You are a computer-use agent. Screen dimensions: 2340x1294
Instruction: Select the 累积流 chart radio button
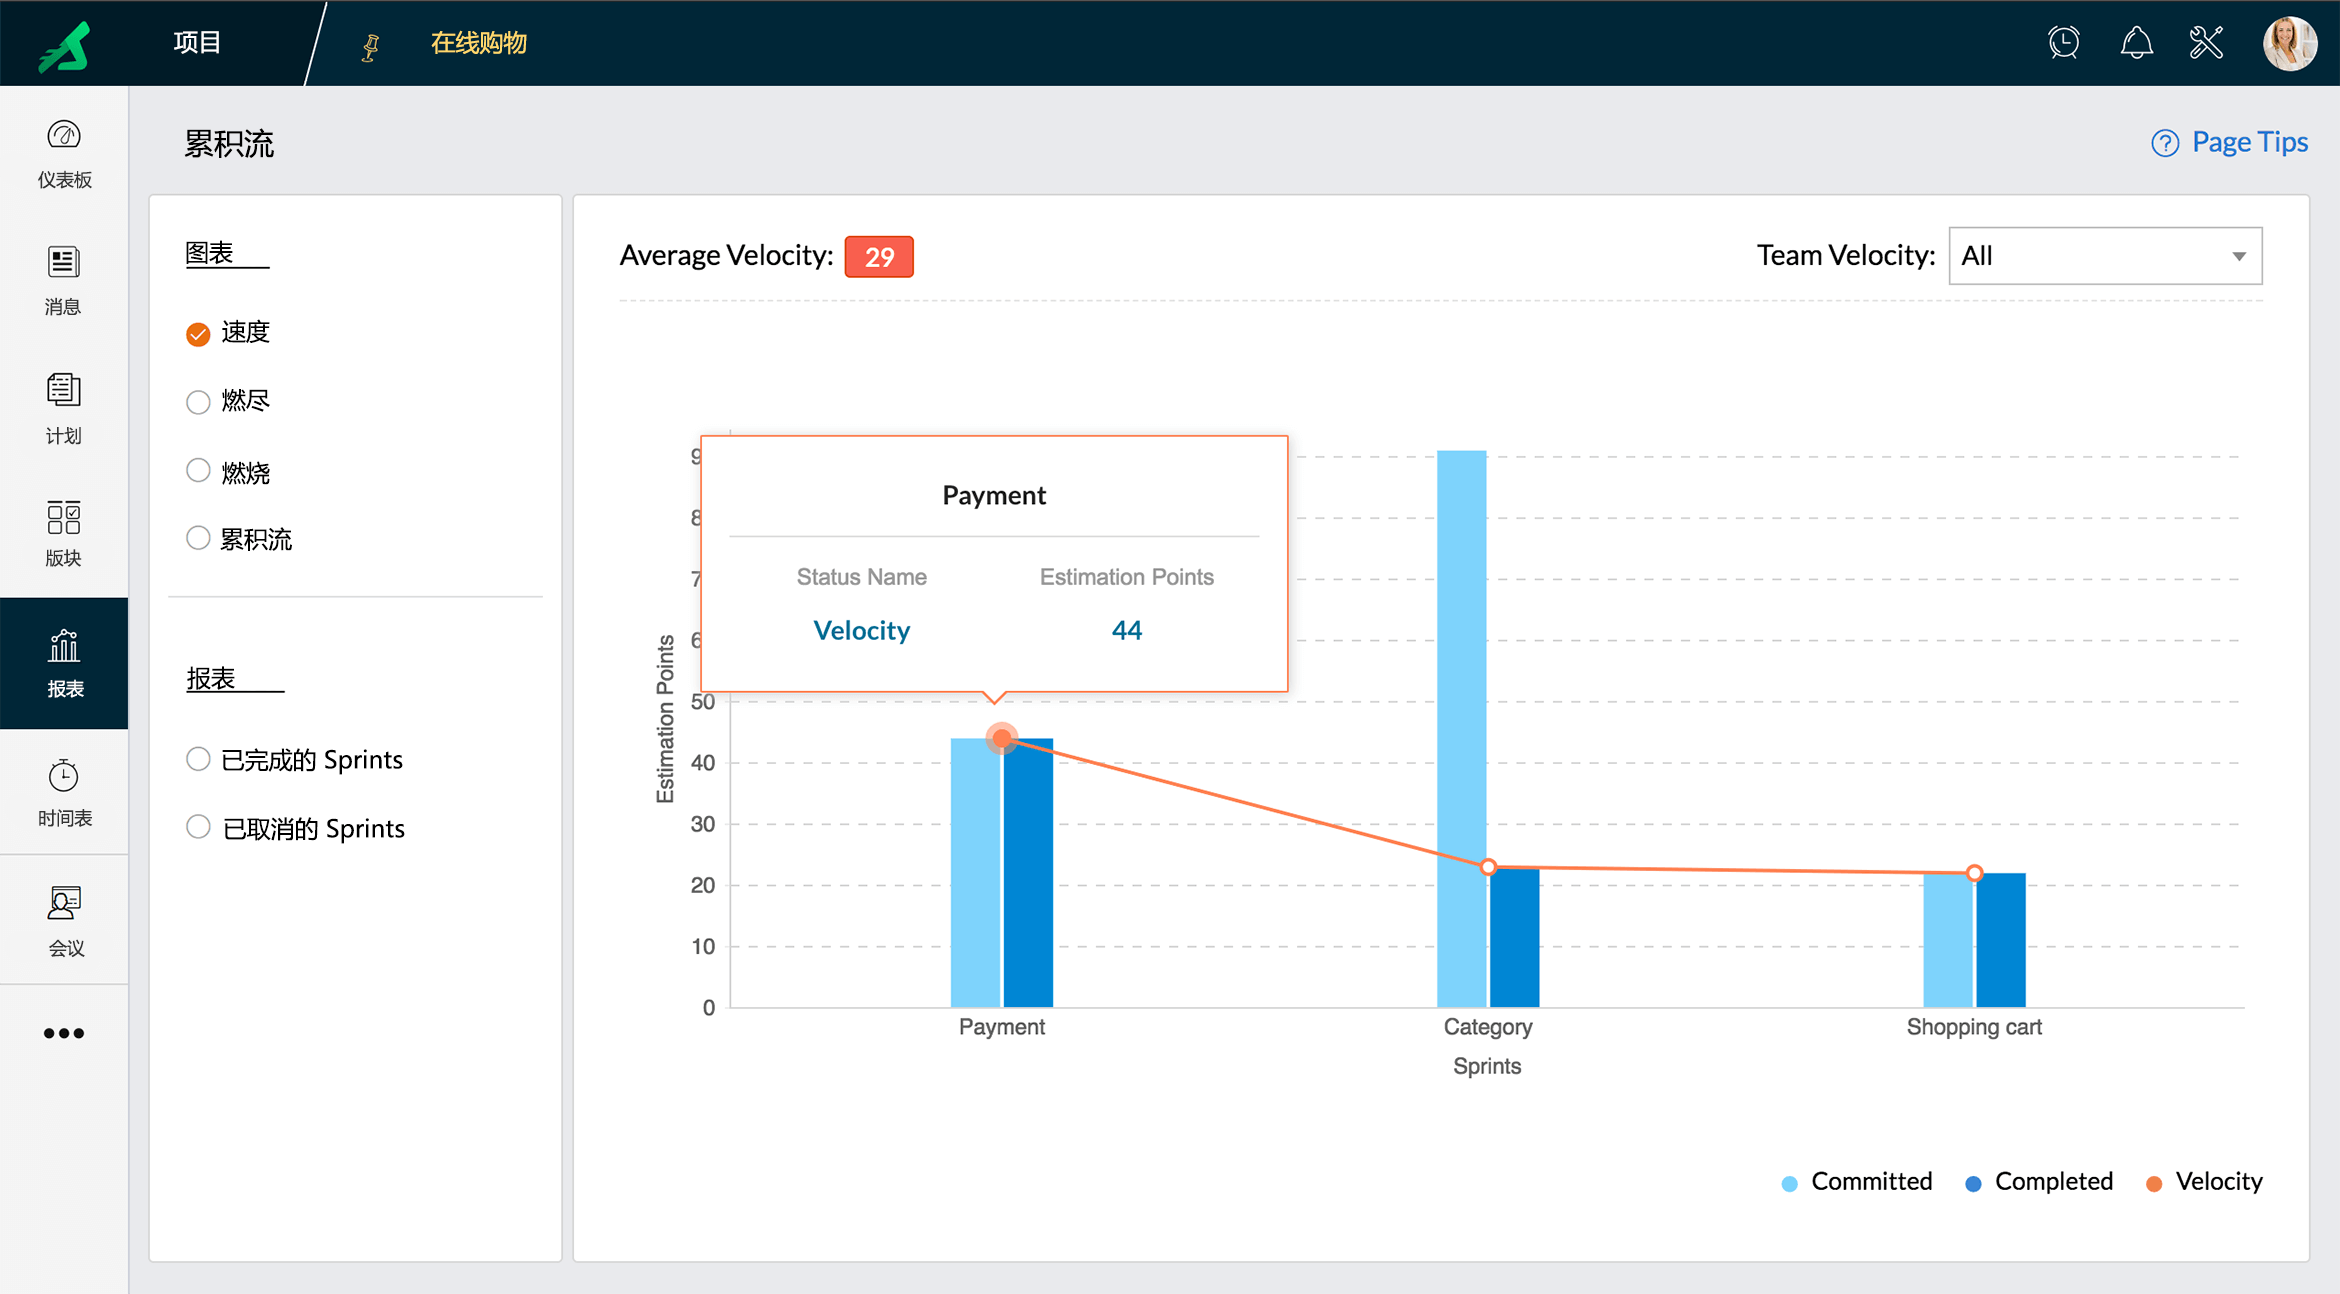[198, 539]
